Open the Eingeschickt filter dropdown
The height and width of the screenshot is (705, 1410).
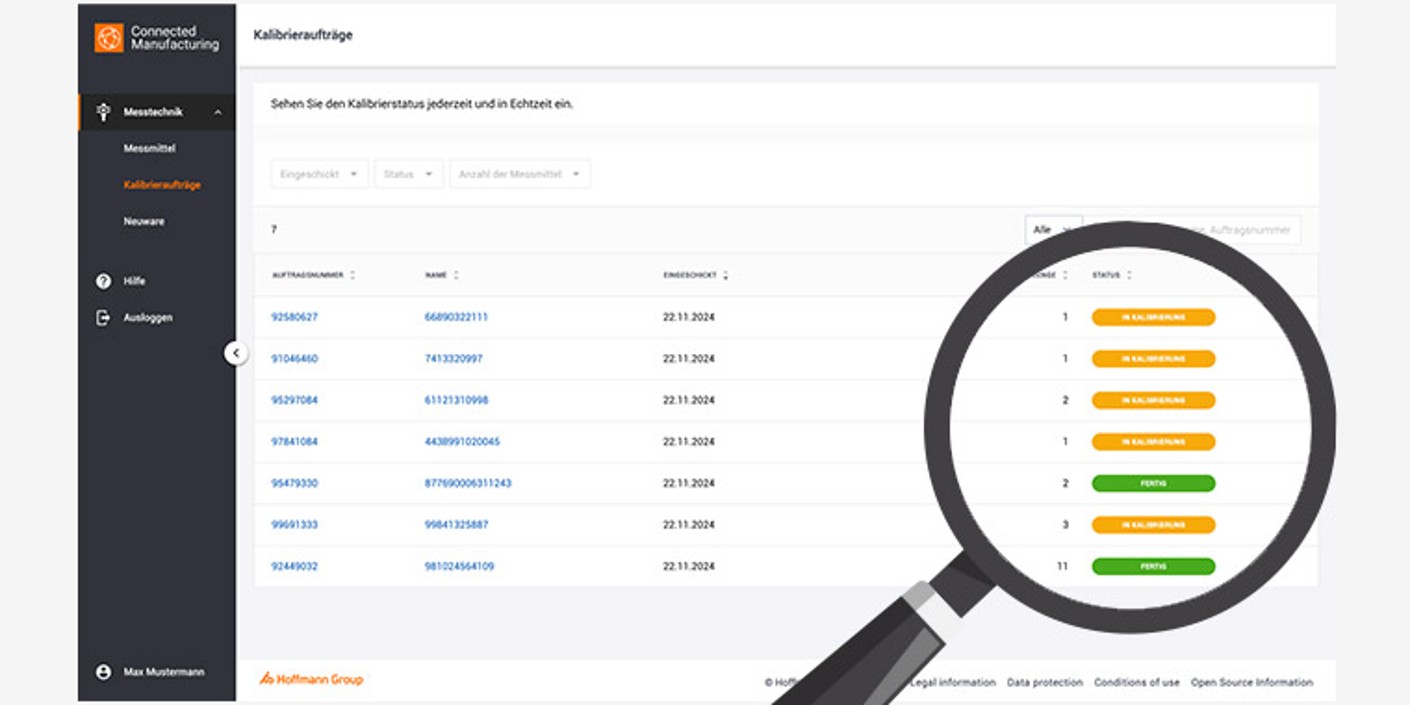319,174
